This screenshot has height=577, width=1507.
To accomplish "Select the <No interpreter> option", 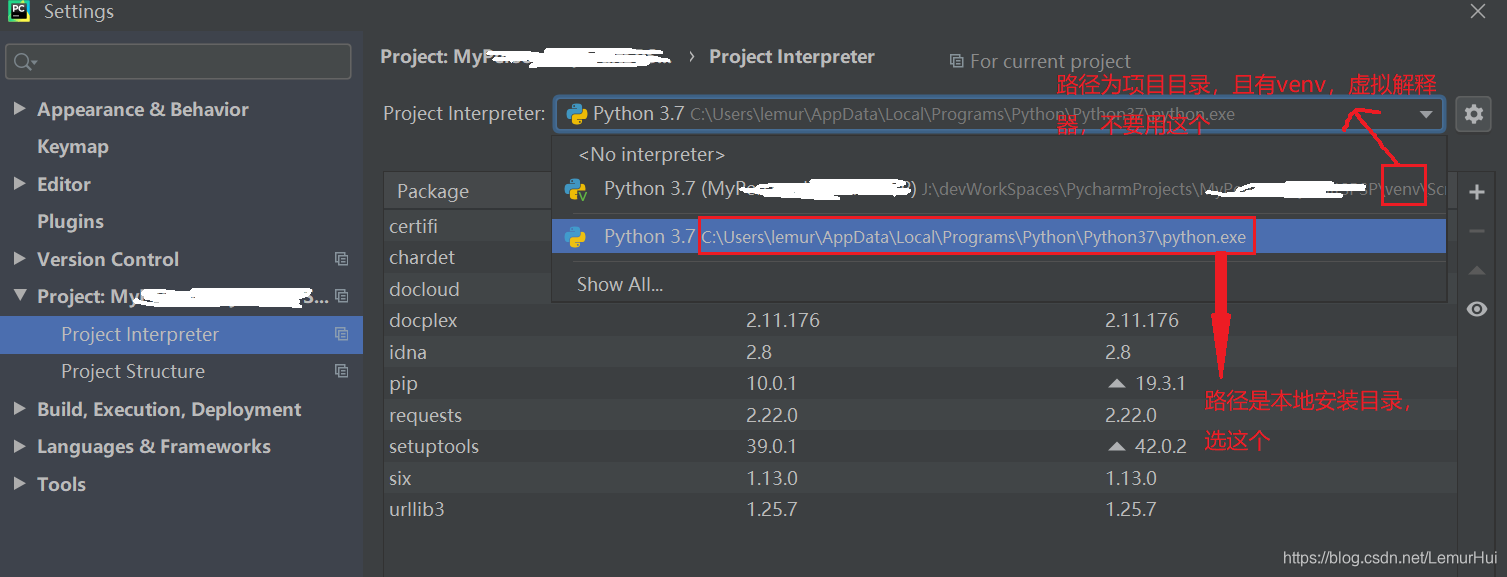I will coord(650,154).
